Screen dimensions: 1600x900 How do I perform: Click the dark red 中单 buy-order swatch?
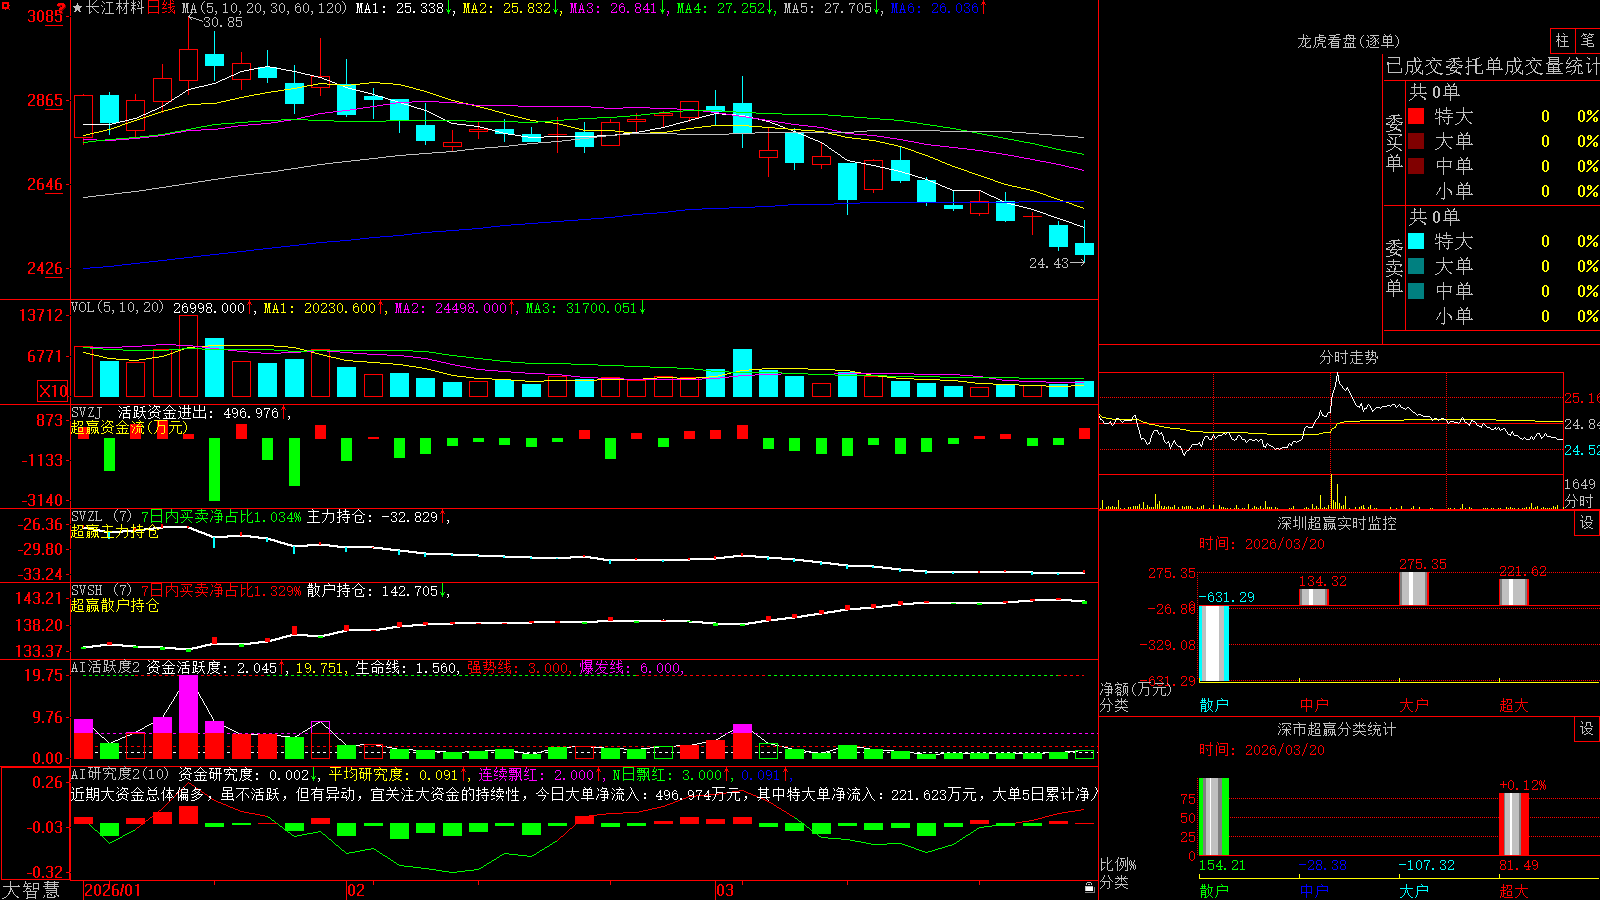click(x=1416, y=166)
